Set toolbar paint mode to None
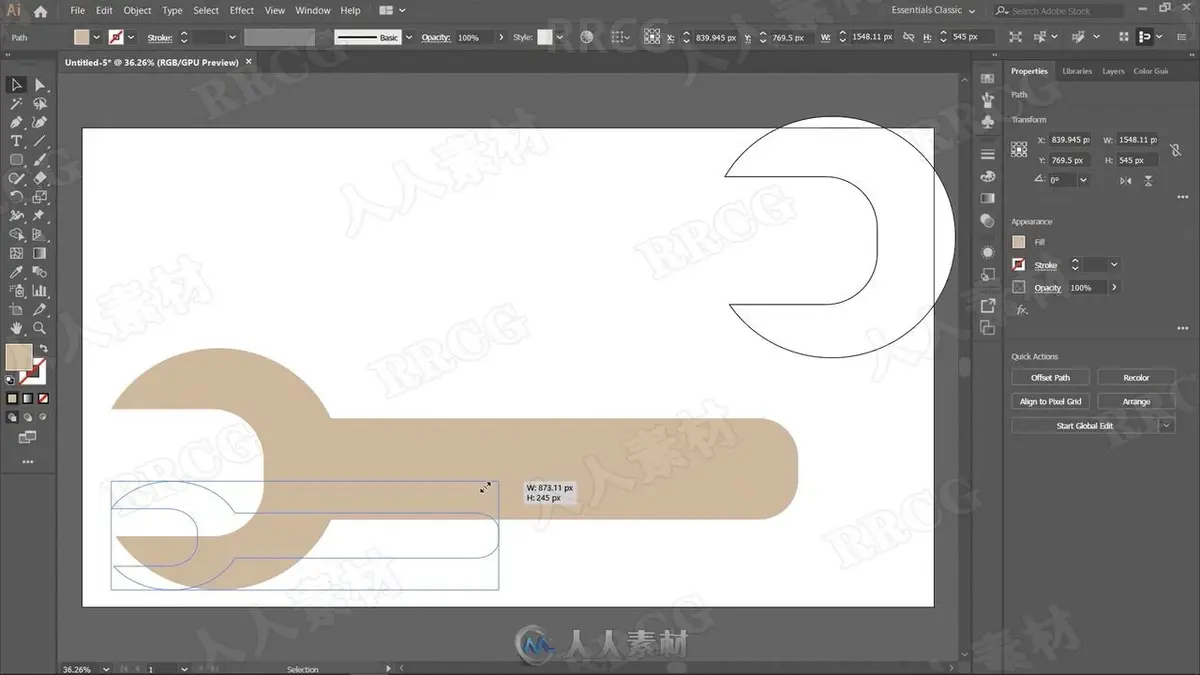 [x=41, y=398]
